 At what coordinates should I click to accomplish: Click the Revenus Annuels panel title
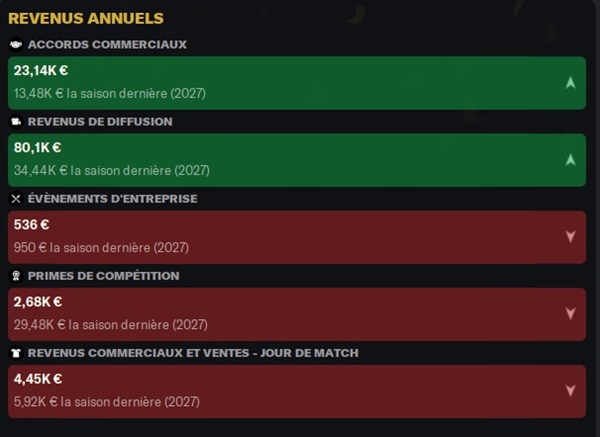click(86, 18)
